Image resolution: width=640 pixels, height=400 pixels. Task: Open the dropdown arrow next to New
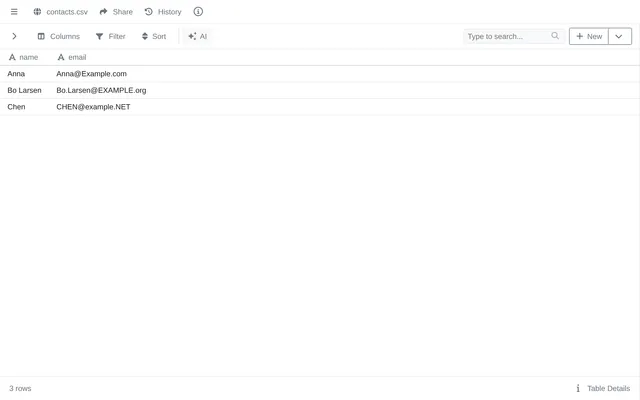point(619,36)
